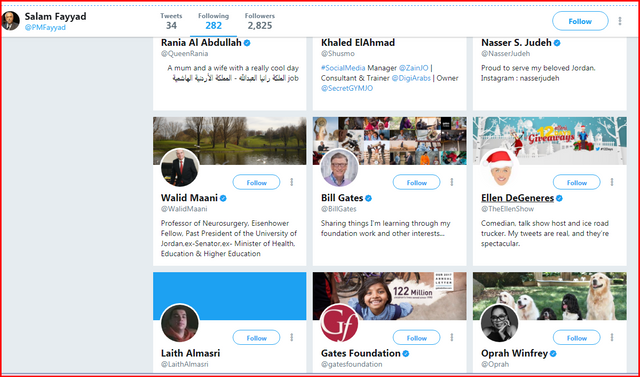The height and width of the screenshot is (377, 640).
Task: Click Gates Foundation logo avatar
Action: (339, 323)
